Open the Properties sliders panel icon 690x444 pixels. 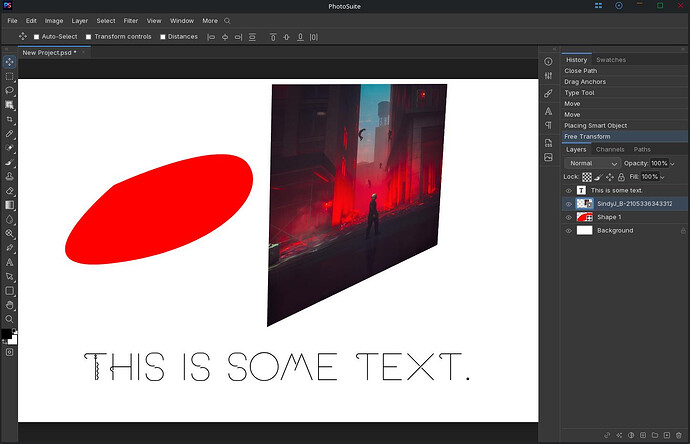coord(548,76)
